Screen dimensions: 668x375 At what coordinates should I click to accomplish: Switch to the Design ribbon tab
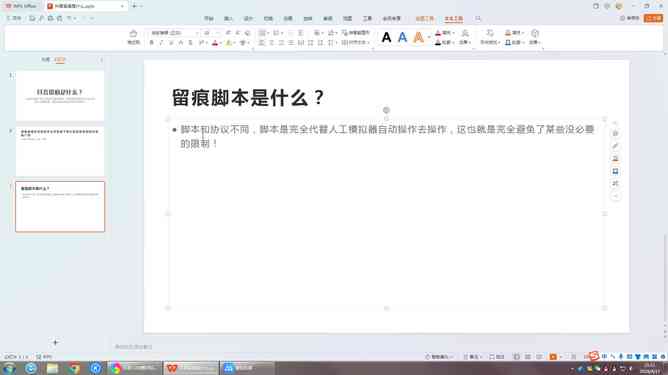pyautogui.click(x=248, y=19)
